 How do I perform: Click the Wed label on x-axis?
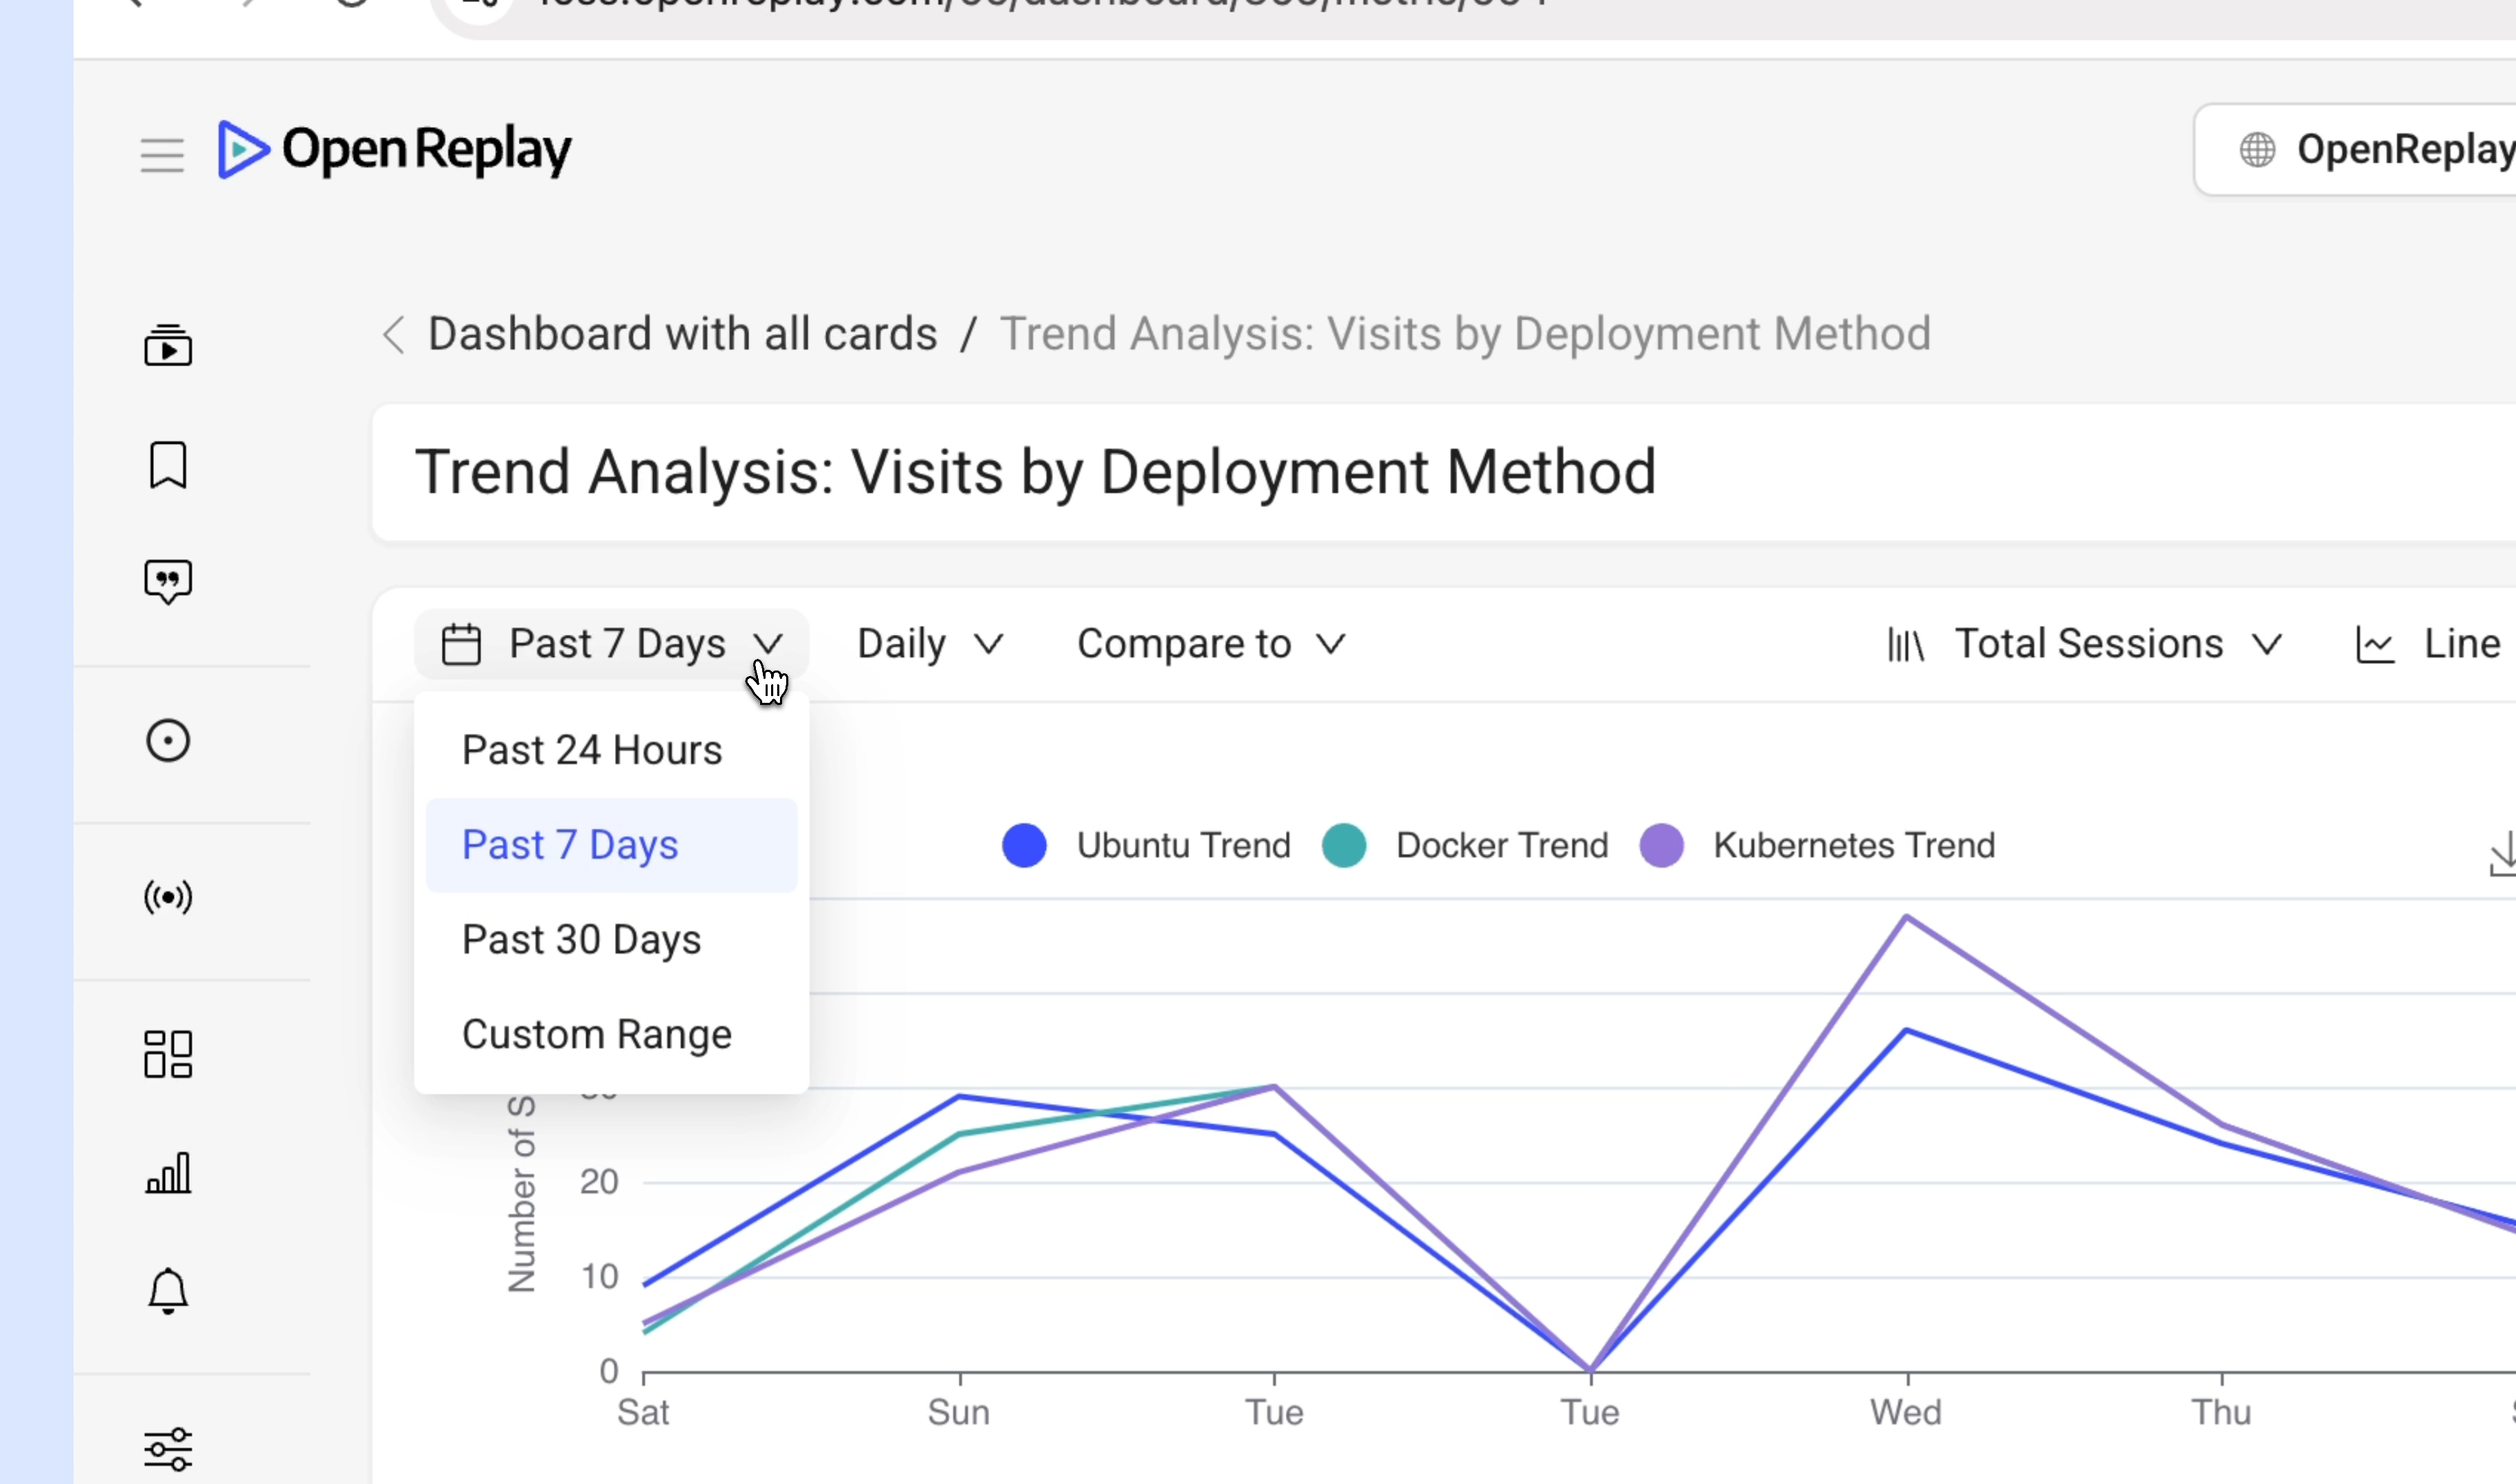1906,1412
